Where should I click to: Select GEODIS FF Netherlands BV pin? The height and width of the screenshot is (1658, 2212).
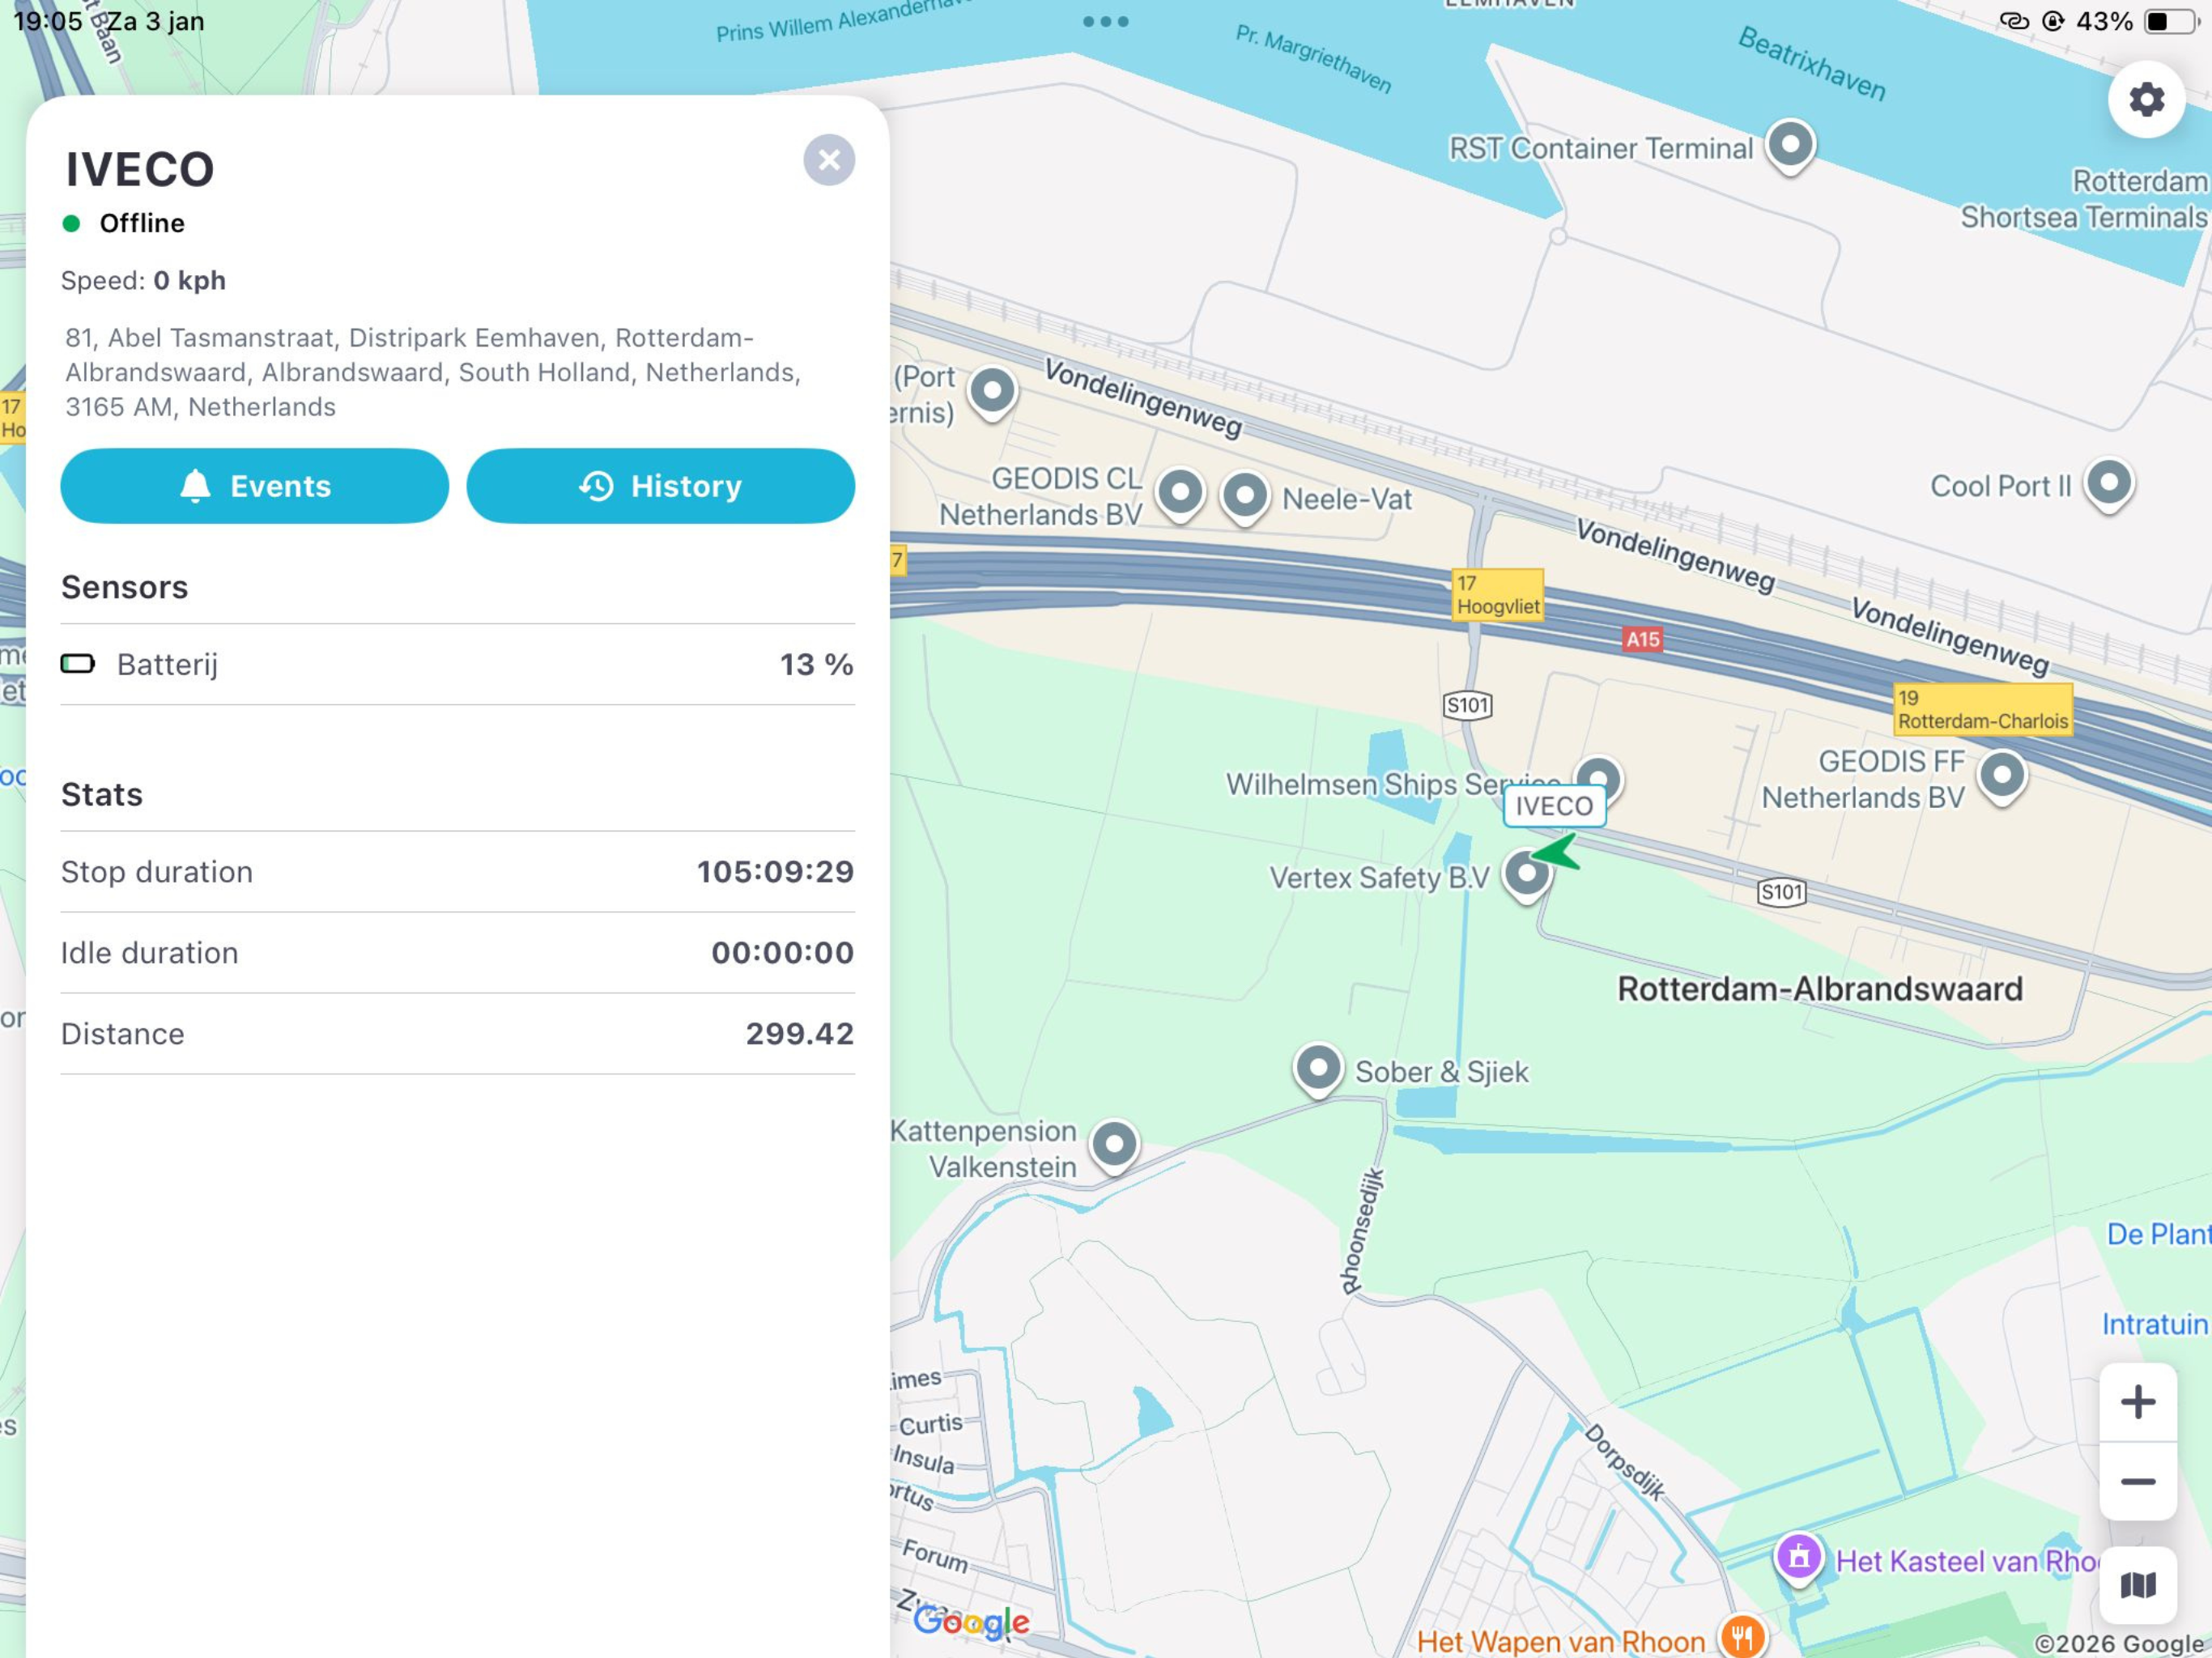coord(2002,776)
